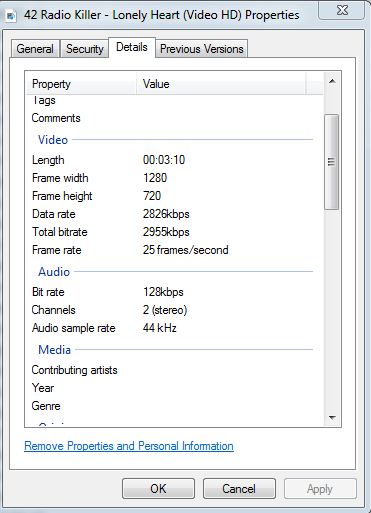
Task: Click the Audio section heading
Action: (x=54, y=272)
